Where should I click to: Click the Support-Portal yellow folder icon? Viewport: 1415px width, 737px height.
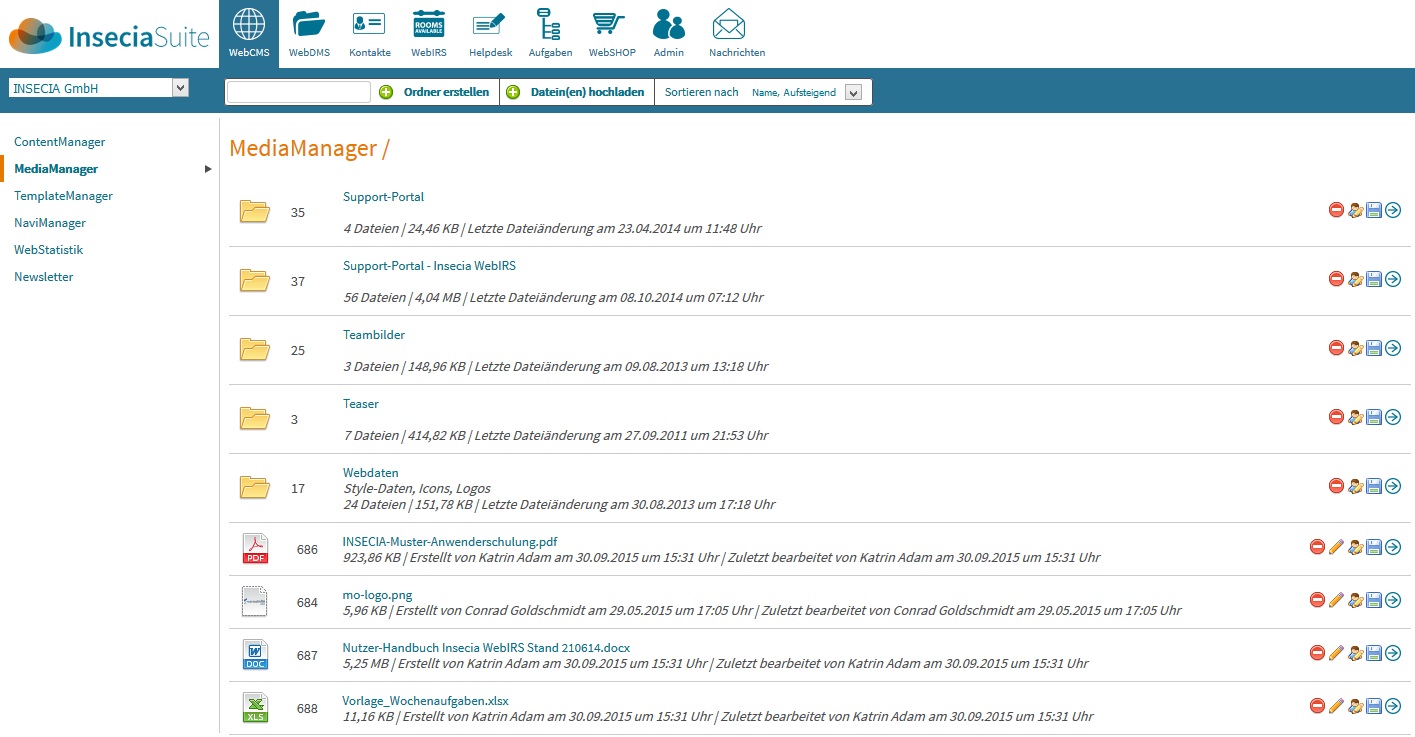255,211
